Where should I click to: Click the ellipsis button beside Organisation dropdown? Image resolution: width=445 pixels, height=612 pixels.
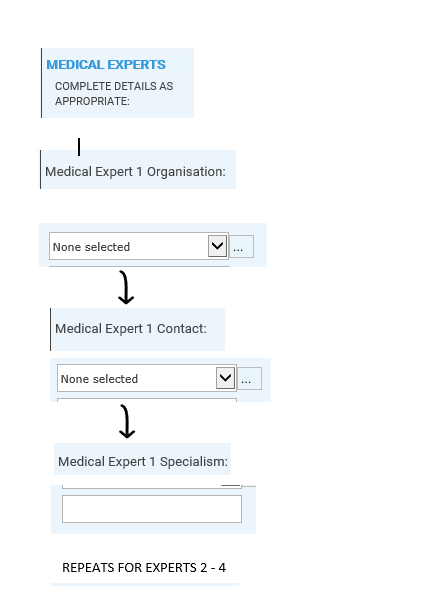pyautogui.click(x=241, y=246)
